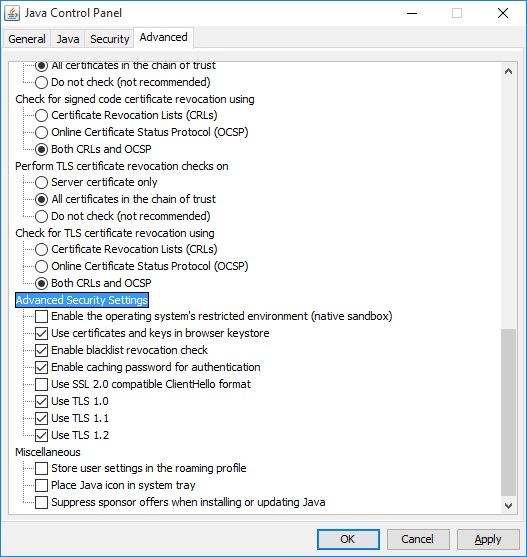Click Perform TLS certificate revocation checks on heading
This screenshot has width=527, height=557.
[x=122, y=166]
